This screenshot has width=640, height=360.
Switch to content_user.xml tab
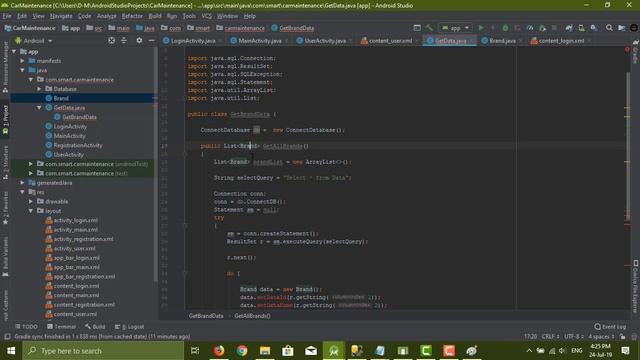390,41
